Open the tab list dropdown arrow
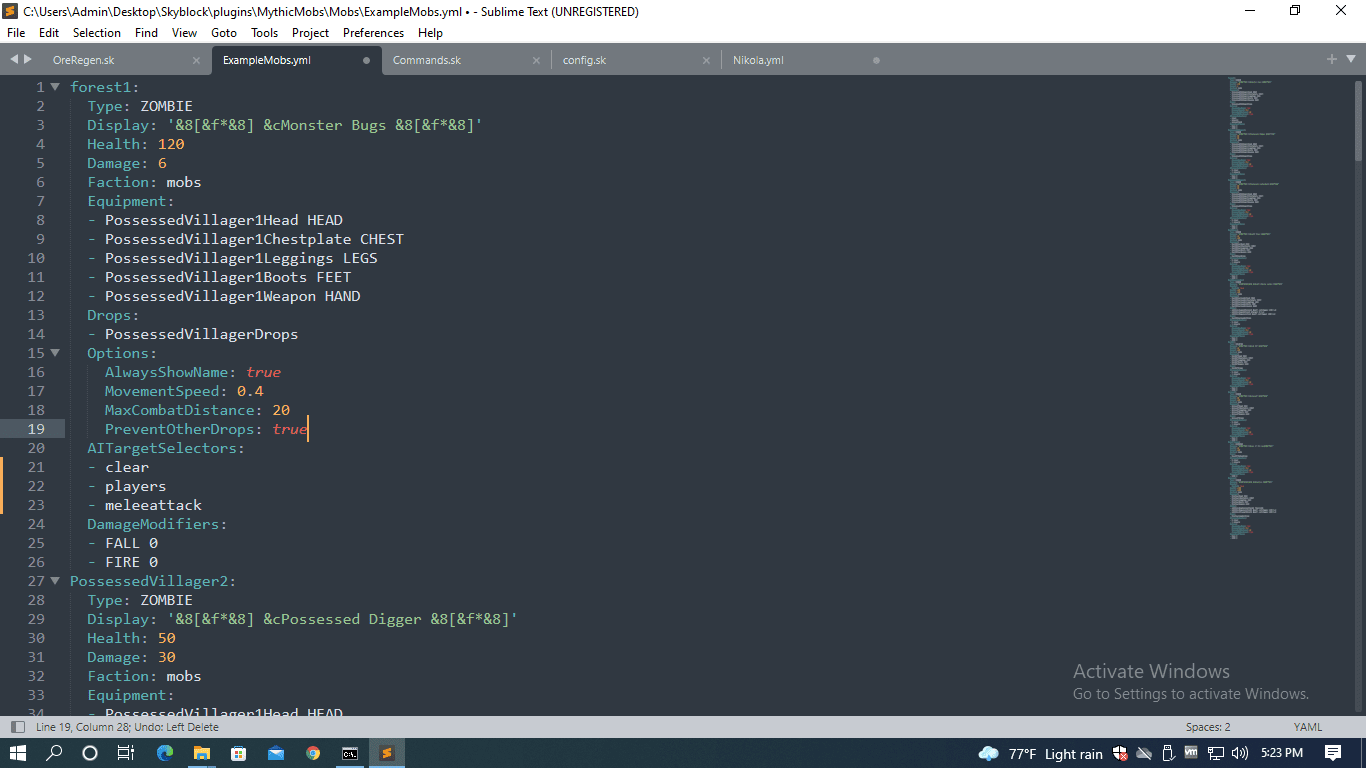Image resolution: width=1366 pixels, height=768 pixels. [1351, 60]
